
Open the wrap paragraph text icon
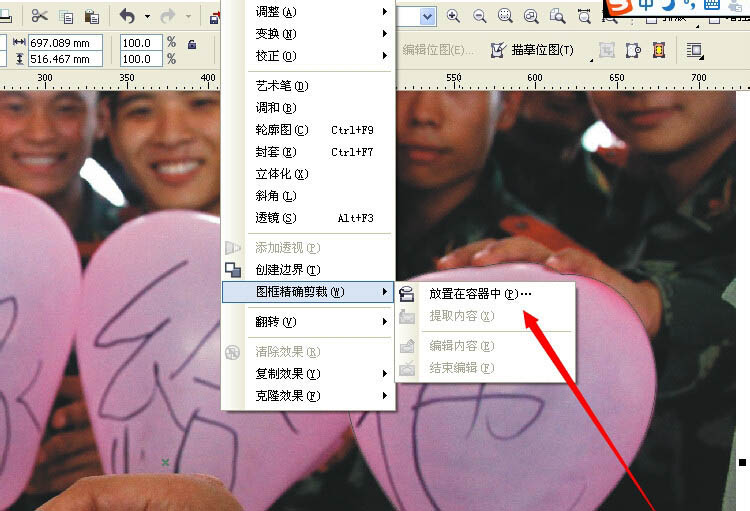coord(695,50)
